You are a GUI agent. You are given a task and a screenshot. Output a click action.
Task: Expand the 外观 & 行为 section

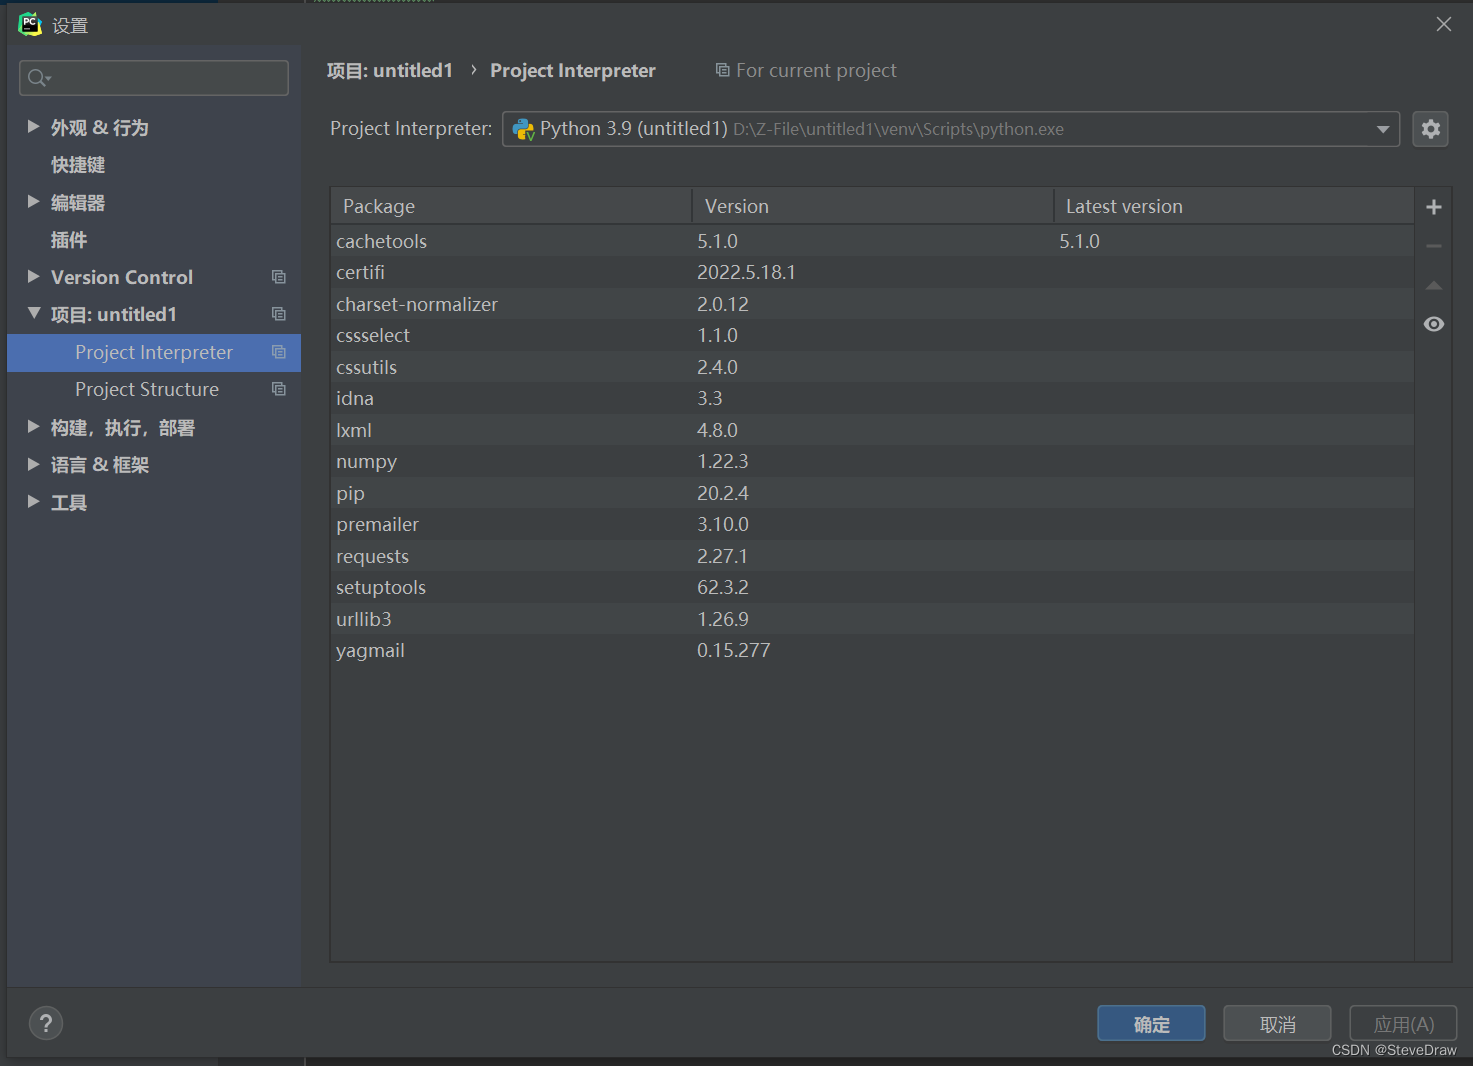point(33,127)
